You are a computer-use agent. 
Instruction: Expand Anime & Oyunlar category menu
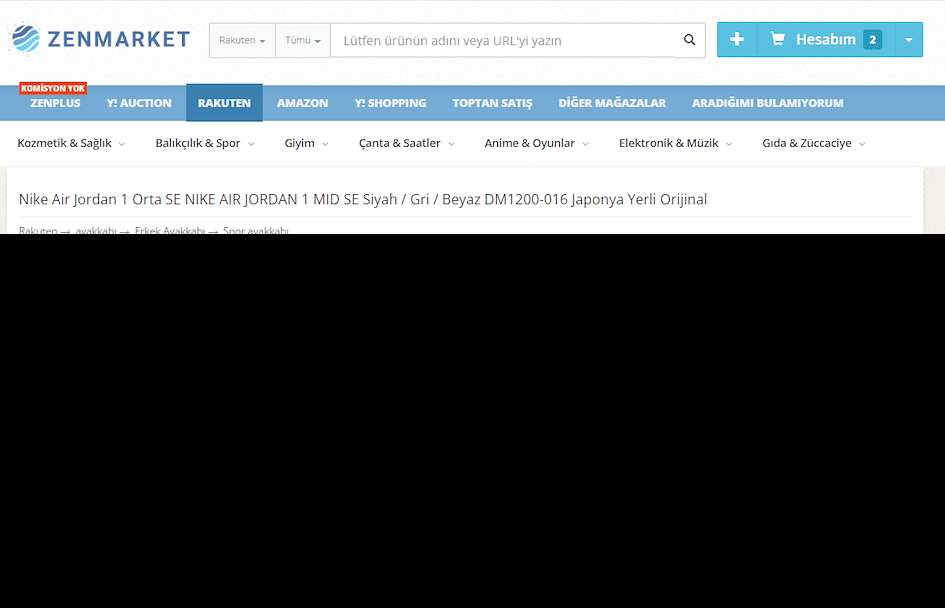[x=536, y=143]
